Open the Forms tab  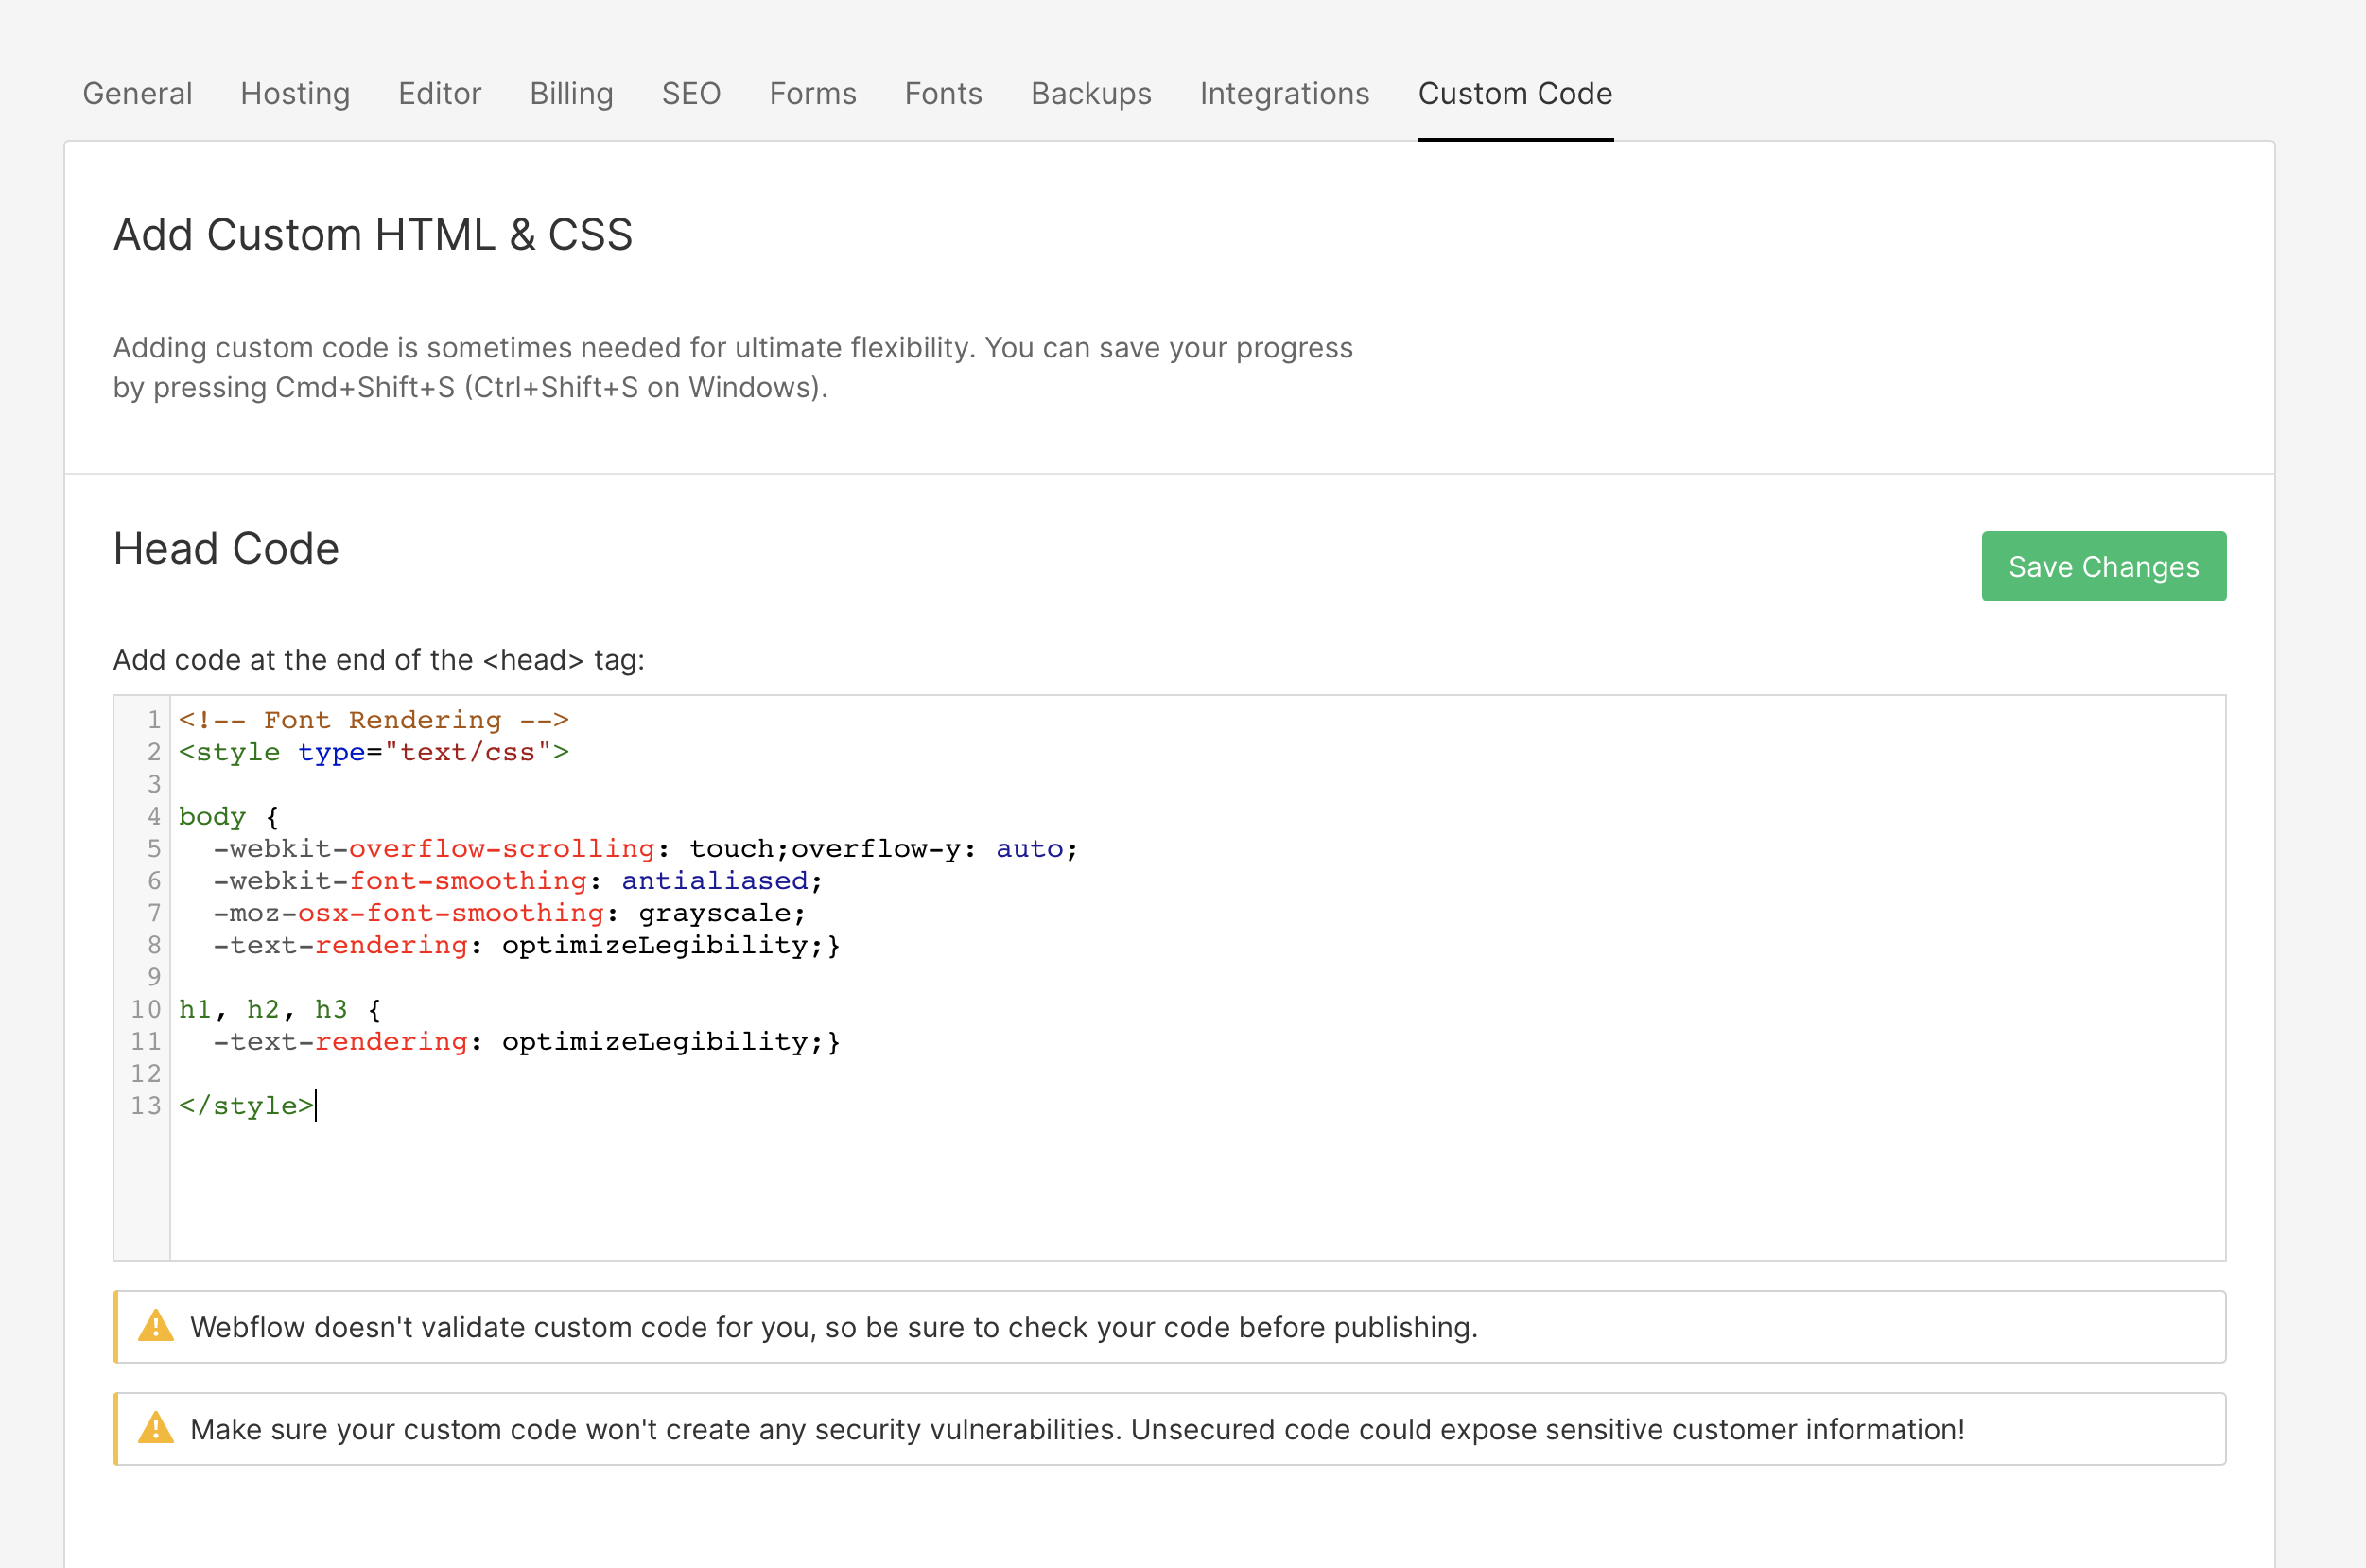click(x=812, y=93)
